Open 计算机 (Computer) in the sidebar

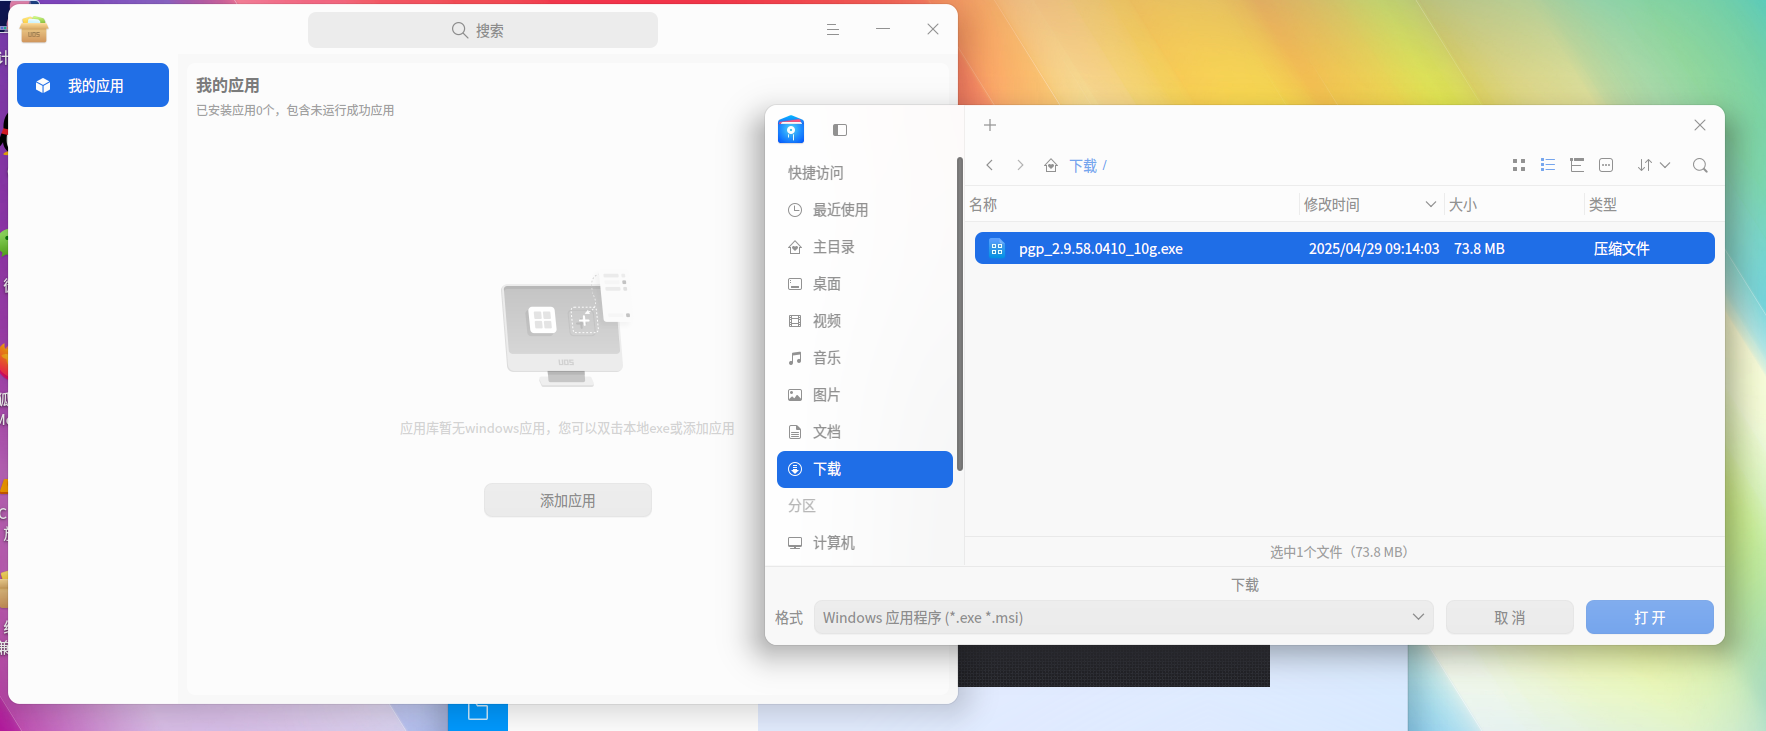tap(865, 543)
